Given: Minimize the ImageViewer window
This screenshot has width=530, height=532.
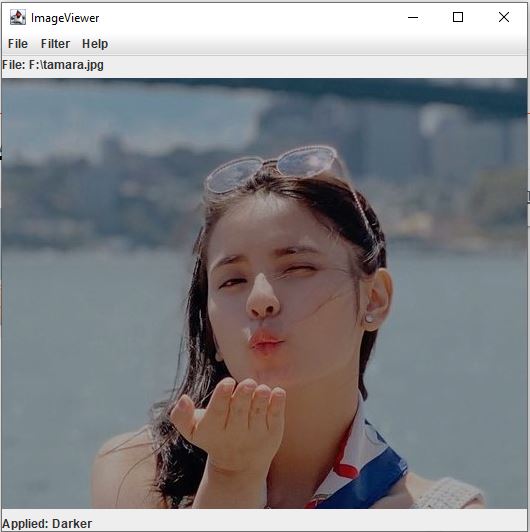Looking at the screenshot, I should 413,17.
